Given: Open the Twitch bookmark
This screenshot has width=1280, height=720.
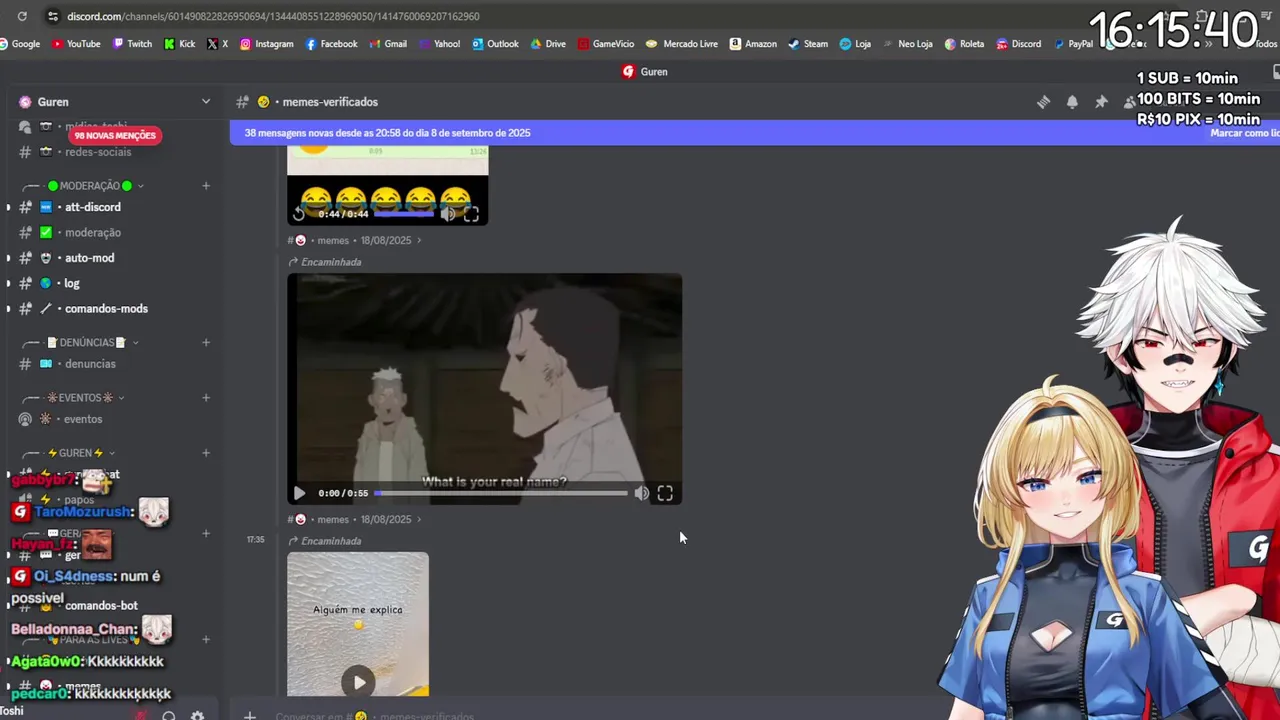Looking at the screenshot, I should [132, 44].
